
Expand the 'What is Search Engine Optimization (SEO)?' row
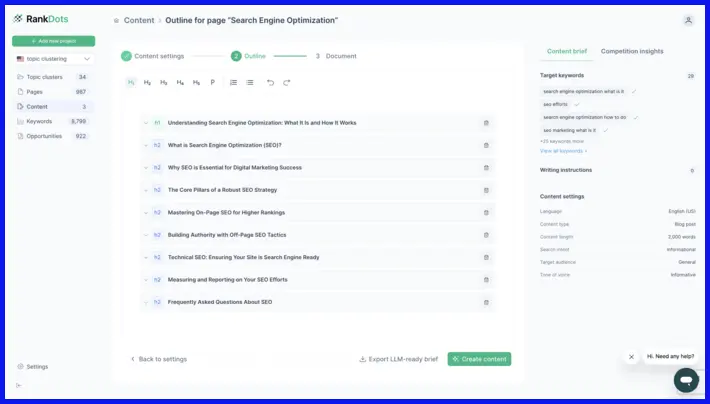click(x=146, y=145)
